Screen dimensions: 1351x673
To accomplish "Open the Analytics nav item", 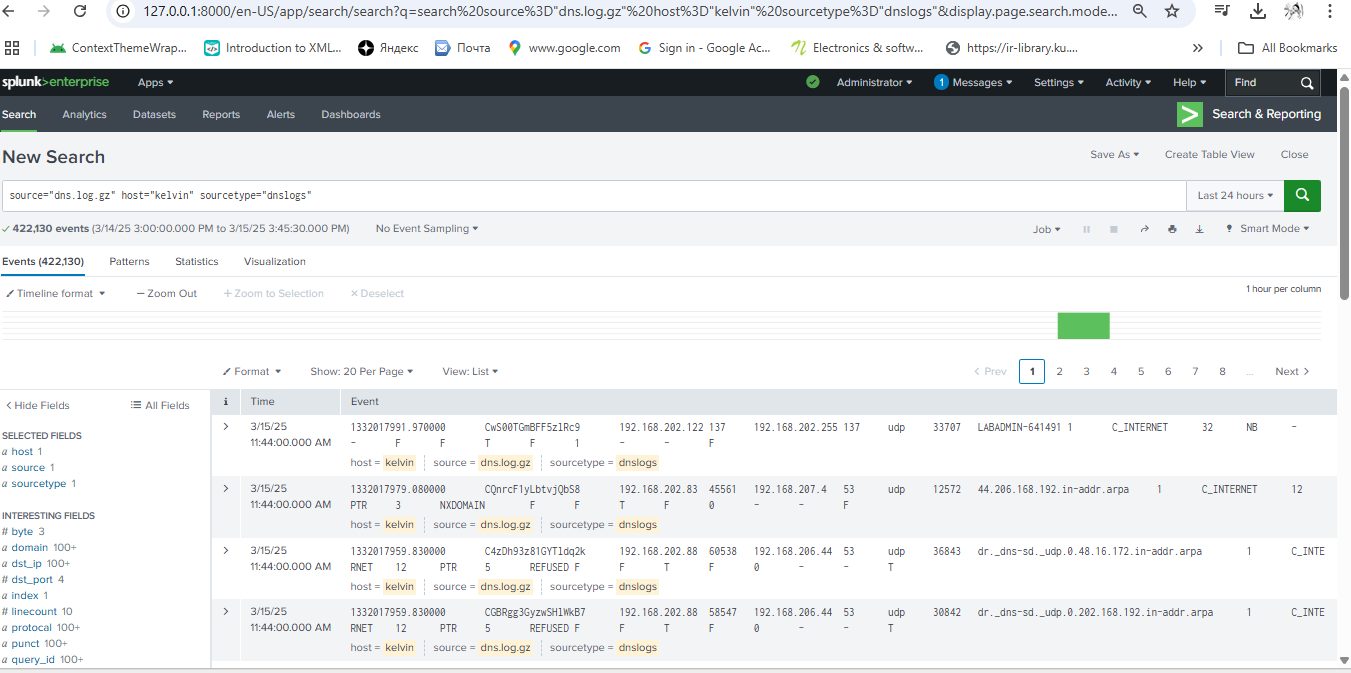I will coord(84,114).
